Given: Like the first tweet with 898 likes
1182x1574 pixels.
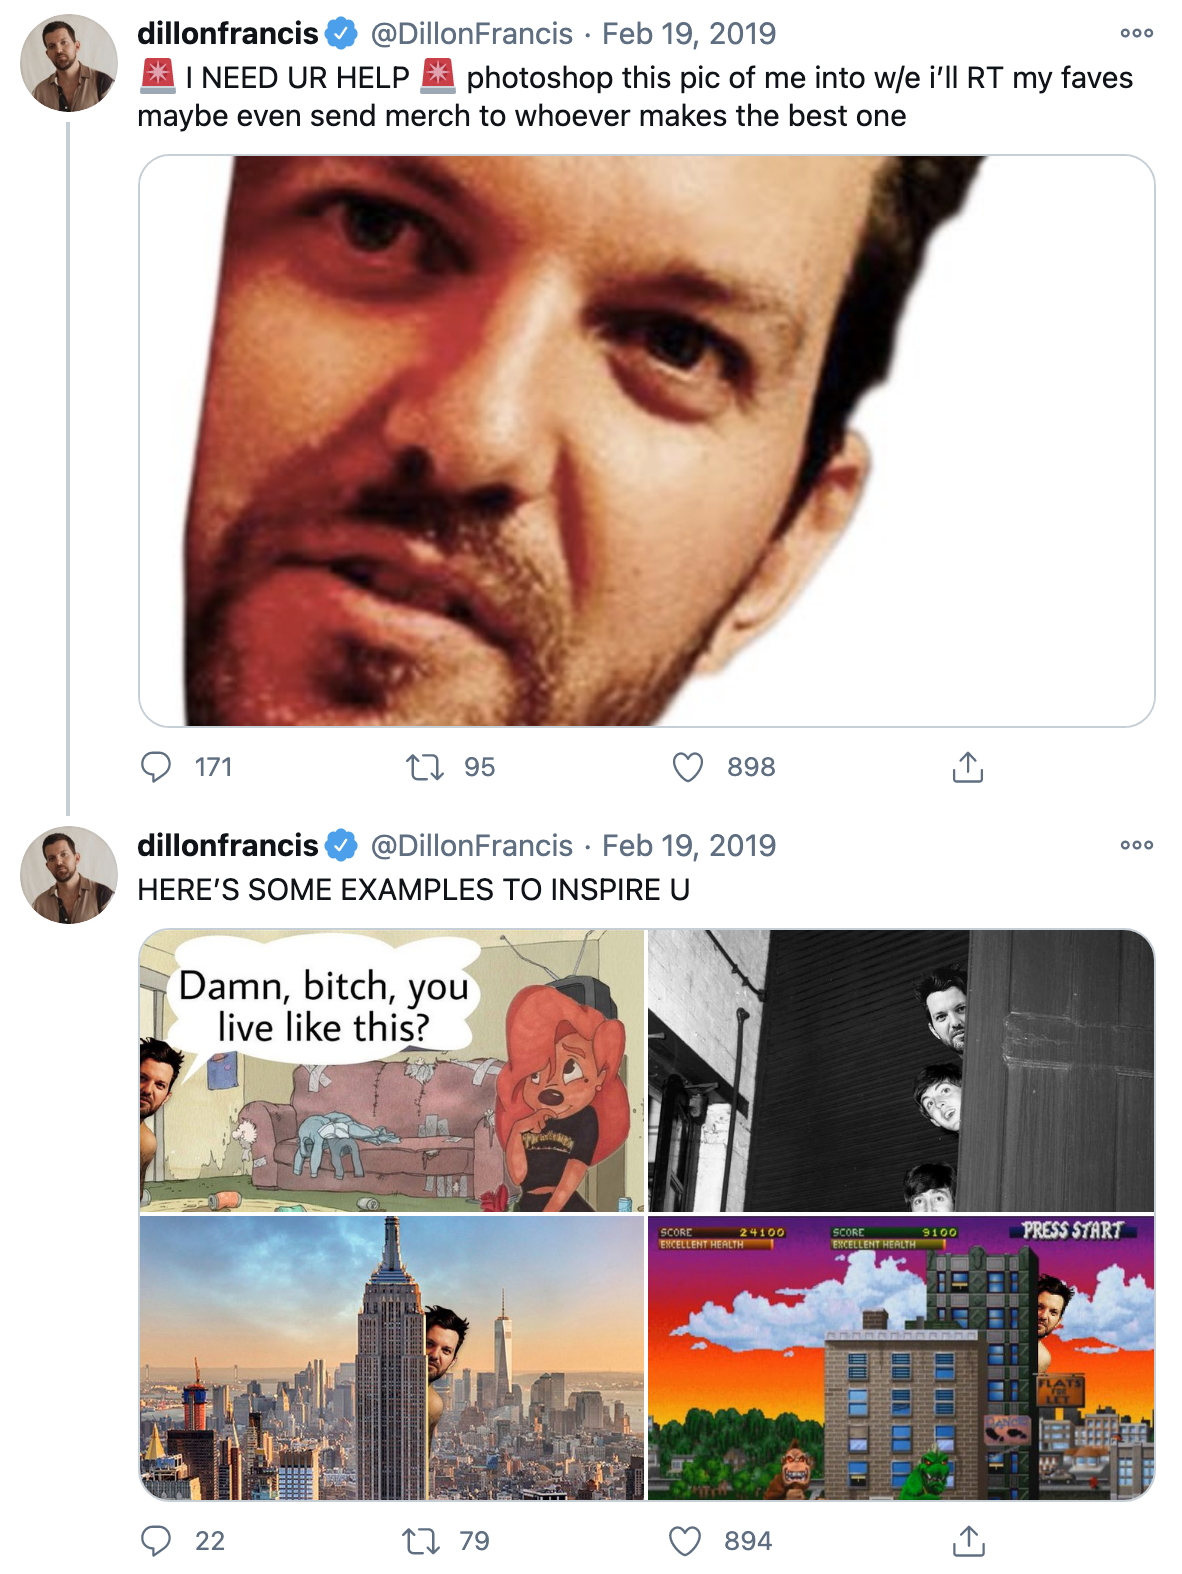Looking at the screenshot, I should tap(688, 767).
